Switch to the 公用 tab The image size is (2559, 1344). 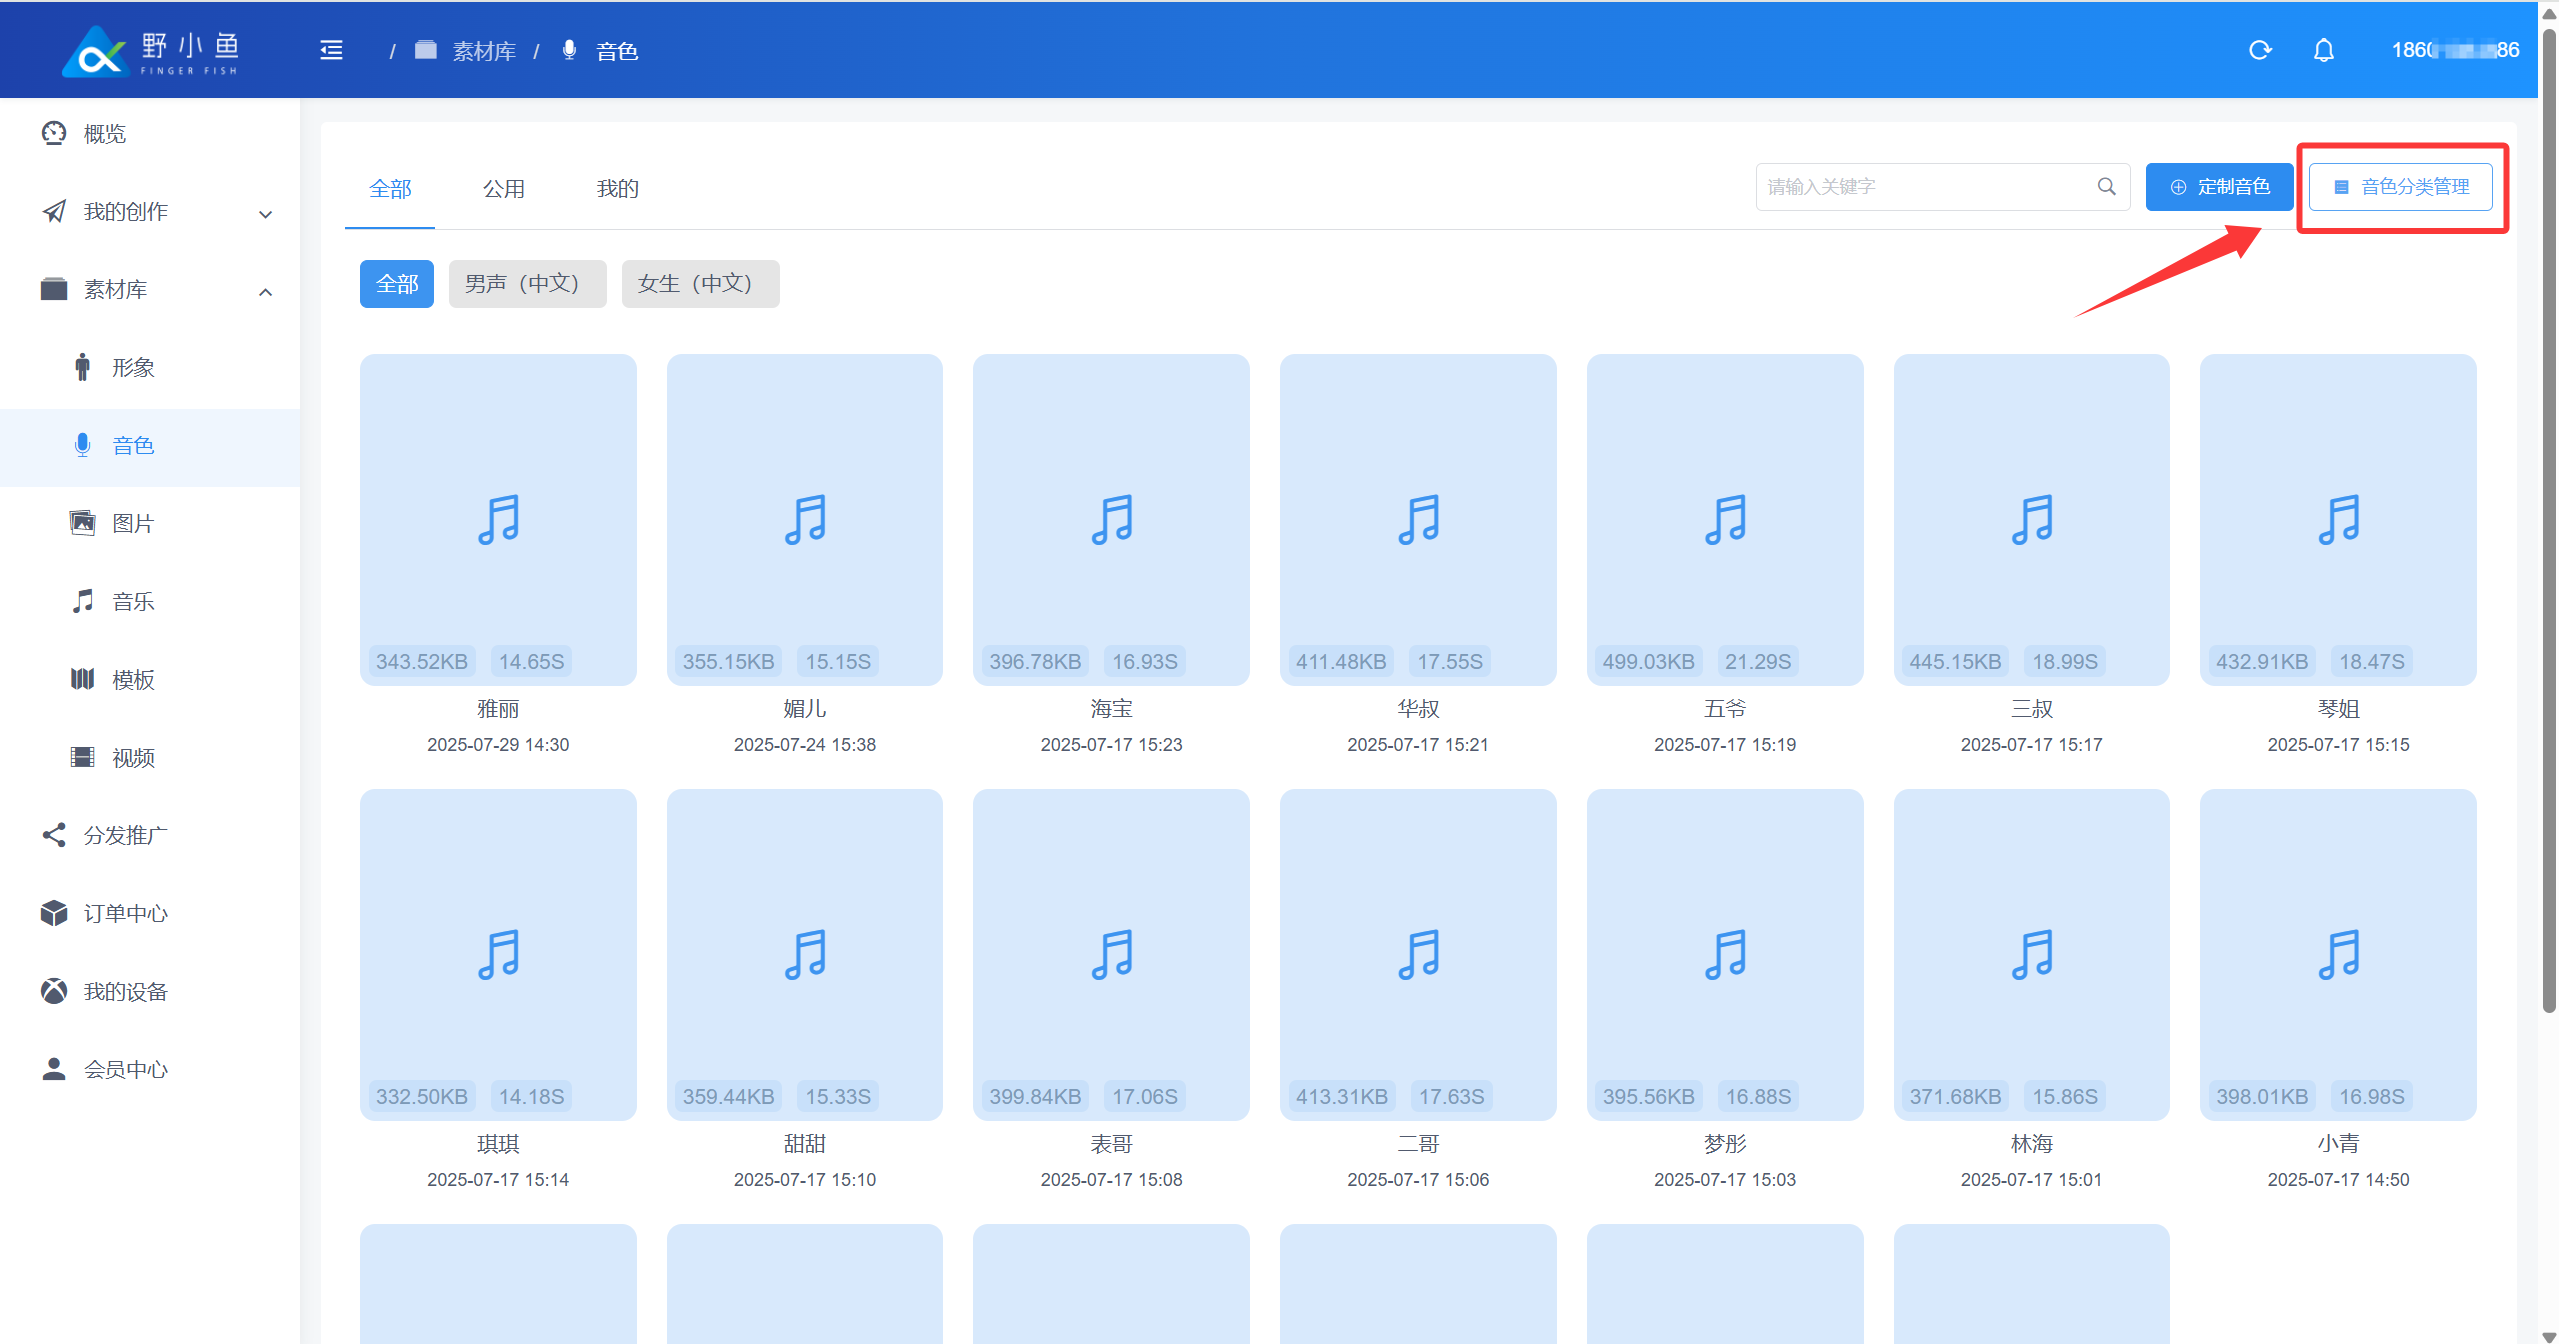point(503,189)
